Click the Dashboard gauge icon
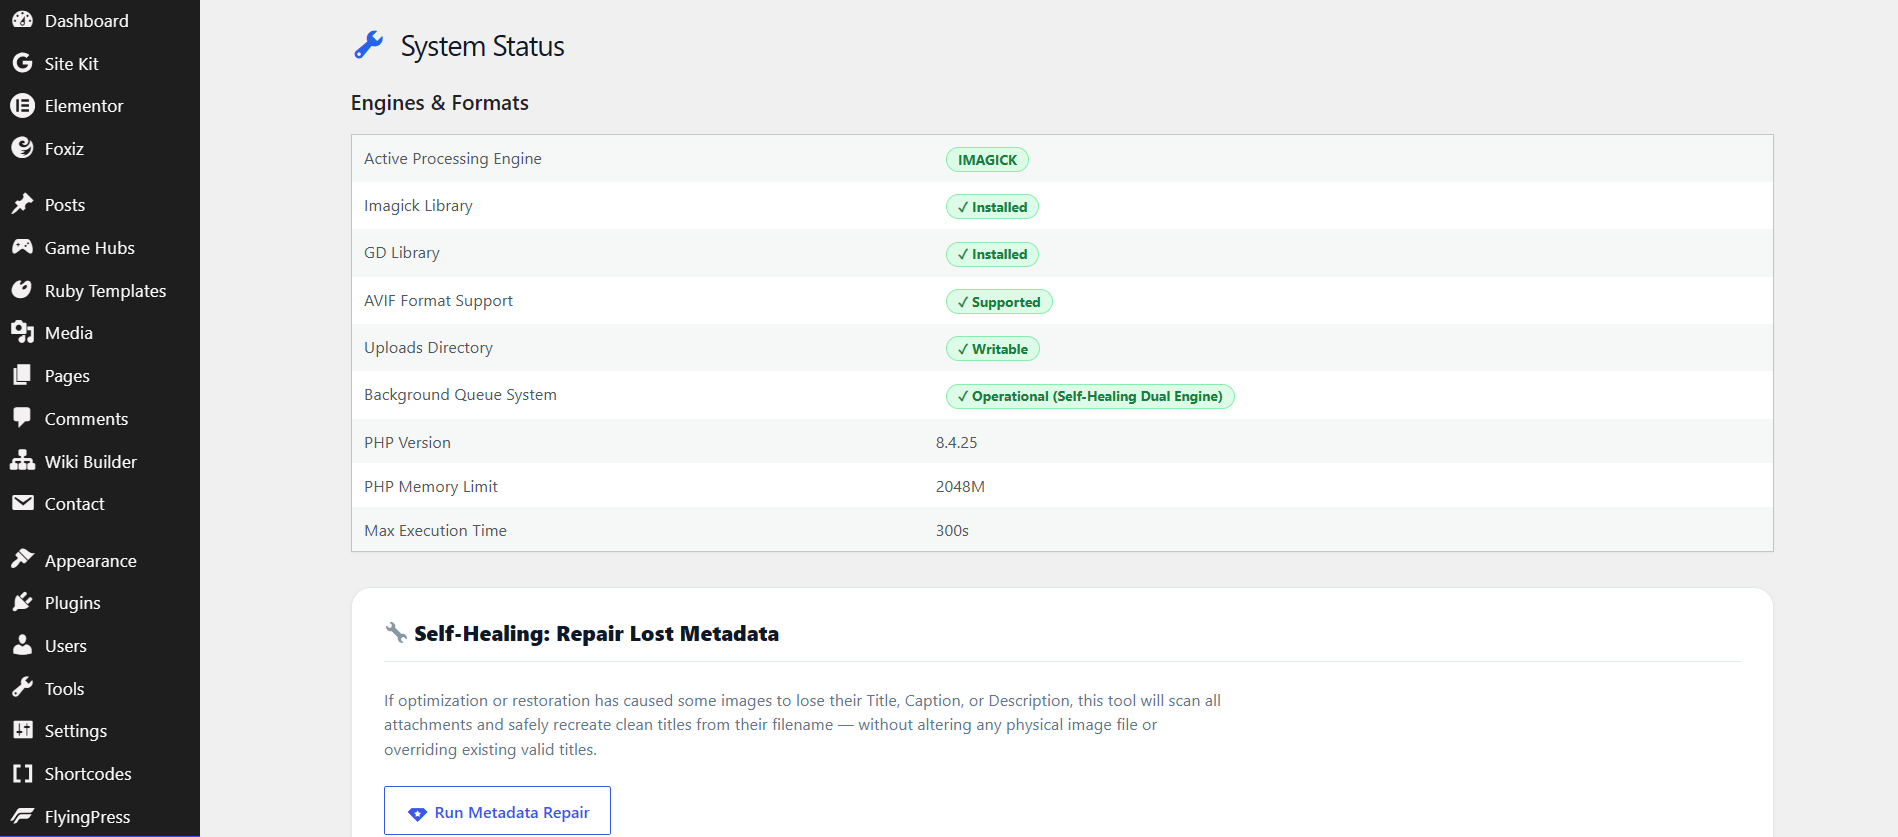This screenshot has height=837, width=1898. pos(22,19)
